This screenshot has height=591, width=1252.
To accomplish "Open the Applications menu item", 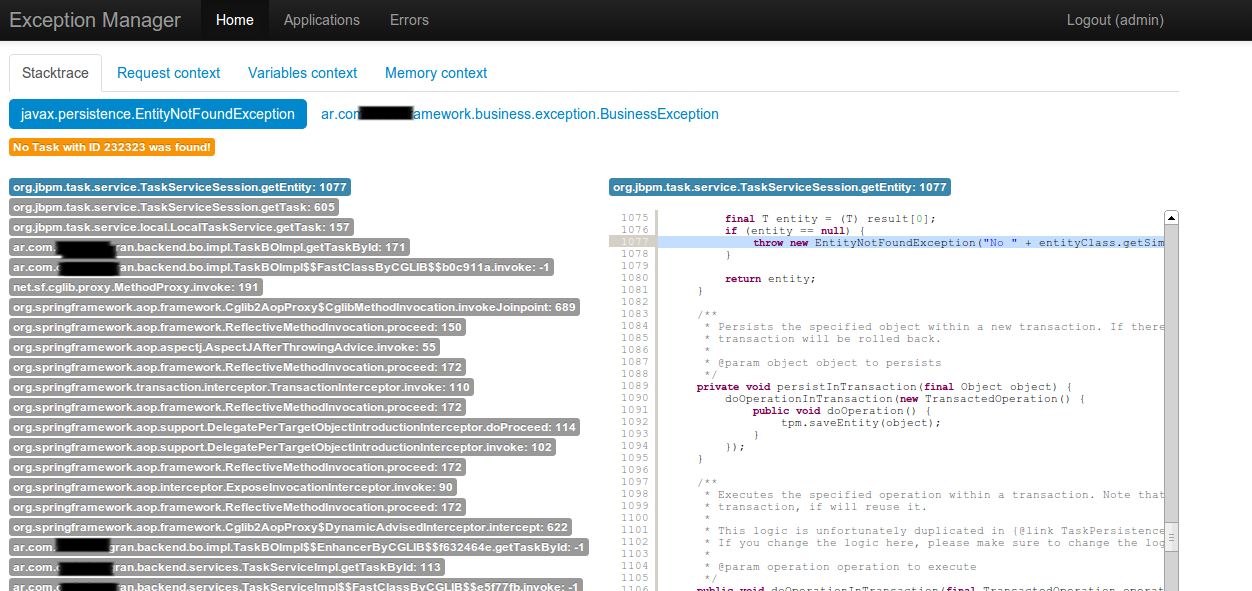I will (x=322, y=20).
